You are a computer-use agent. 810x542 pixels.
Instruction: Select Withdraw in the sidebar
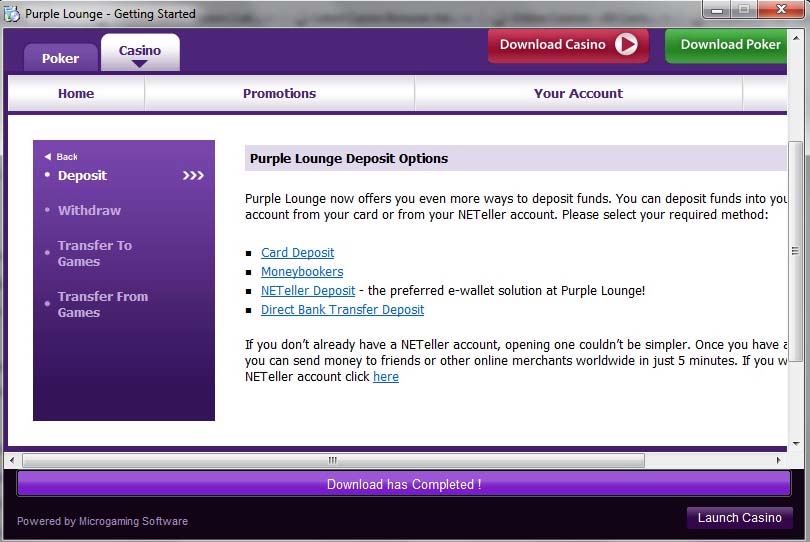(89, 211)
